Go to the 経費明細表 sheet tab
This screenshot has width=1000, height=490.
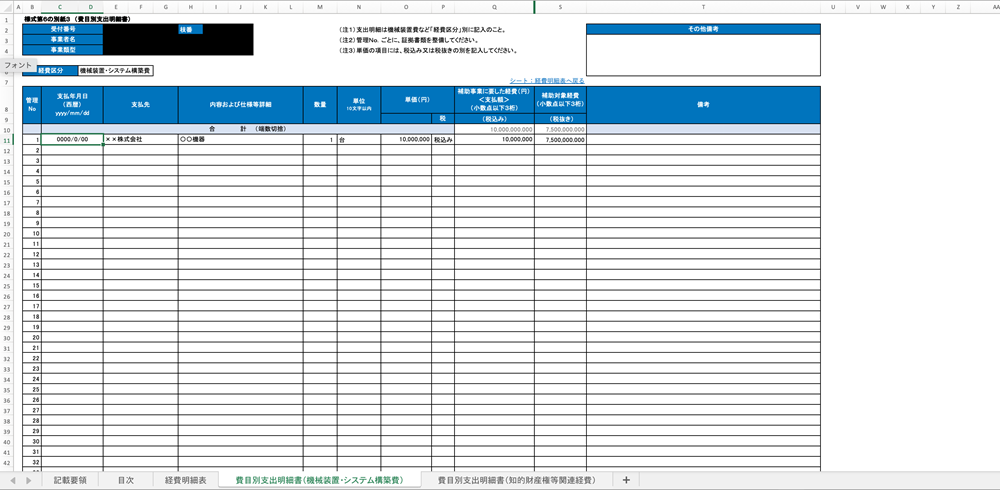[x=185, y=481]
